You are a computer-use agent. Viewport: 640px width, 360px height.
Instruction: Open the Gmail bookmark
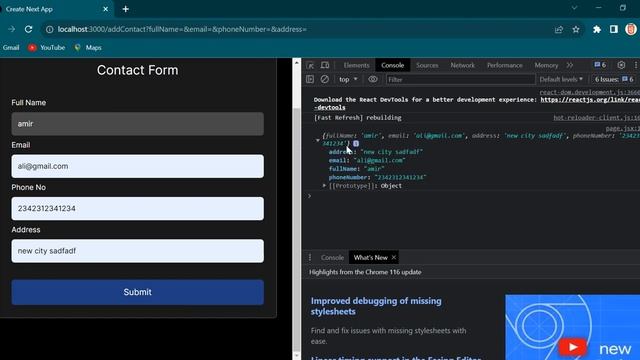(11, 48)
